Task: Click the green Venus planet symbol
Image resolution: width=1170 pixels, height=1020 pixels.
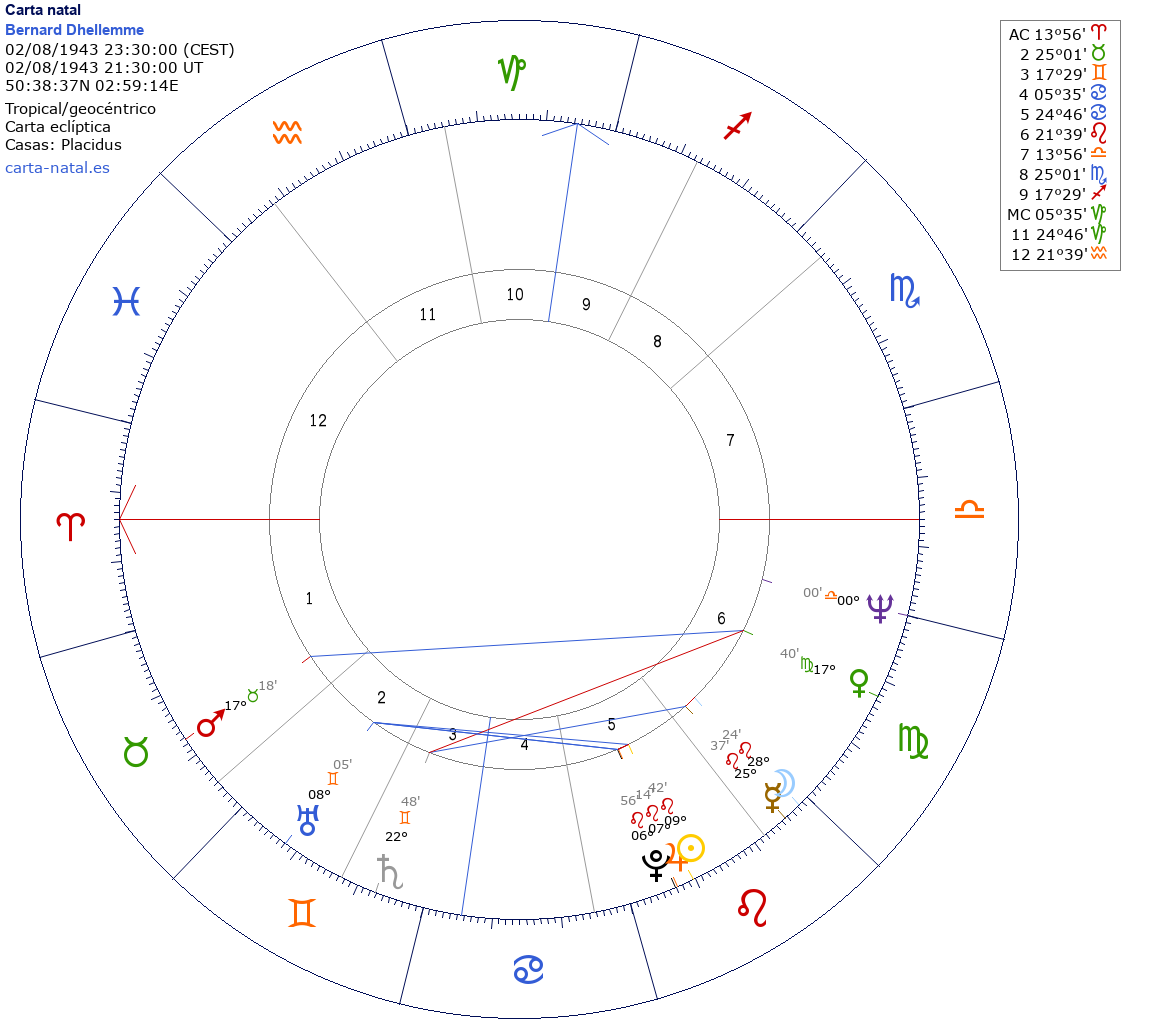Action: click(x=858, y=682)
